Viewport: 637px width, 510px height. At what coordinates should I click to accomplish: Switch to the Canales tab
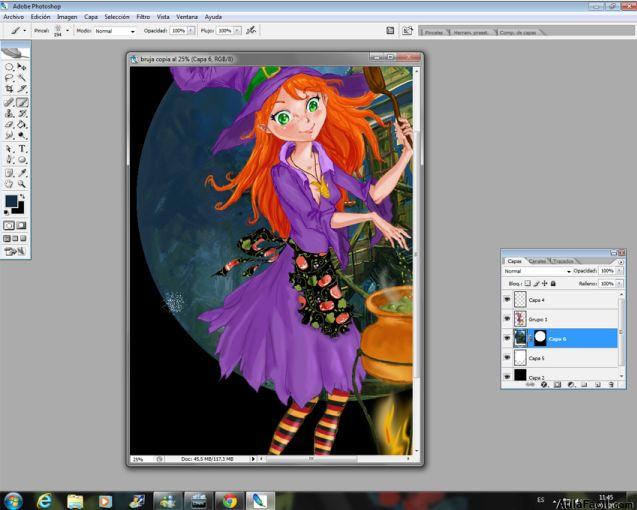click(x=537, y=261)
